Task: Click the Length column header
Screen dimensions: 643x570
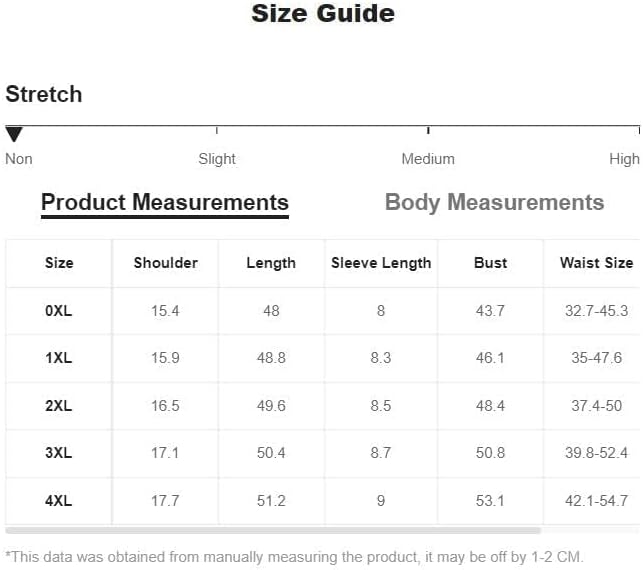Action: point(271,263)
